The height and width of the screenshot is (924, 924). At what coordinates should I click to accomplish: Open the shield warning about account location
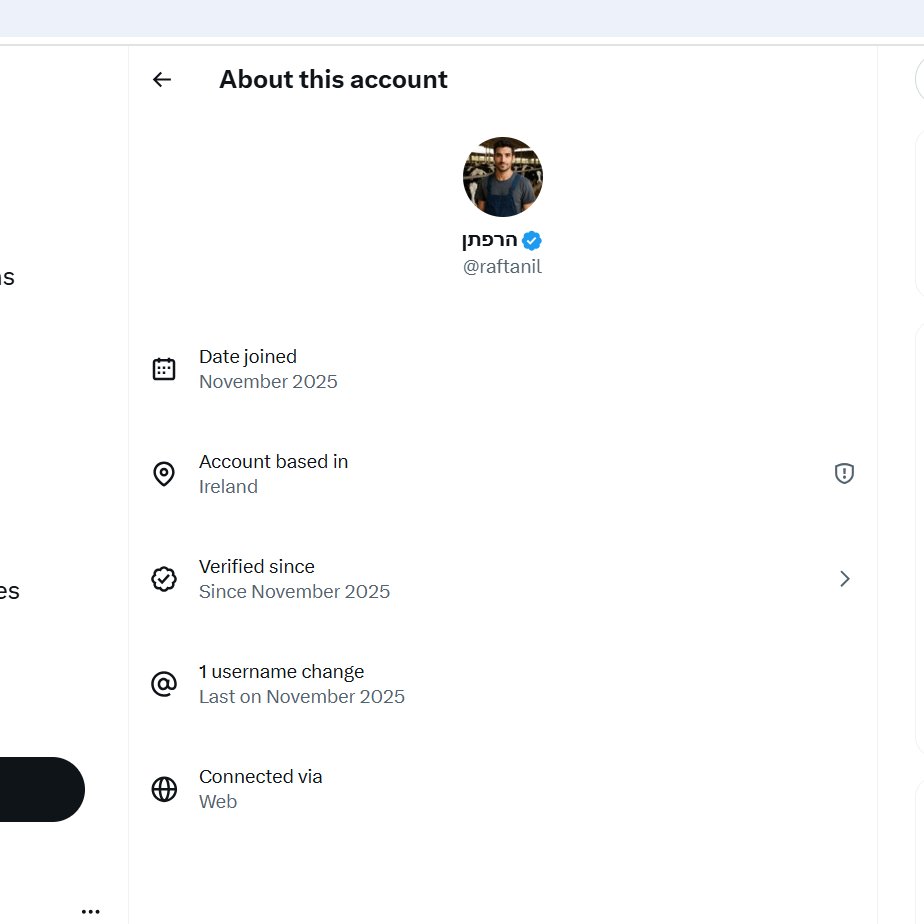pos(844,473)
